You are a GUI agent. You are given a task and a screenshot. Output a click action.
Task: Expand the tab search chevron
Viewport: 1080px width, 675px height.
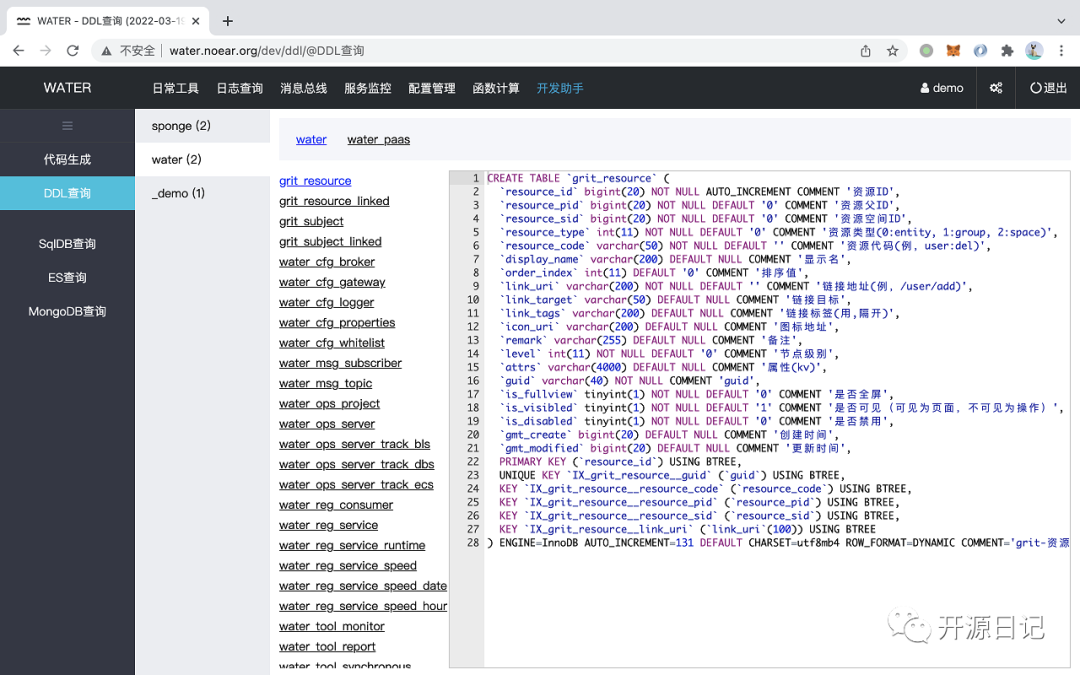tap(1061, 21)
